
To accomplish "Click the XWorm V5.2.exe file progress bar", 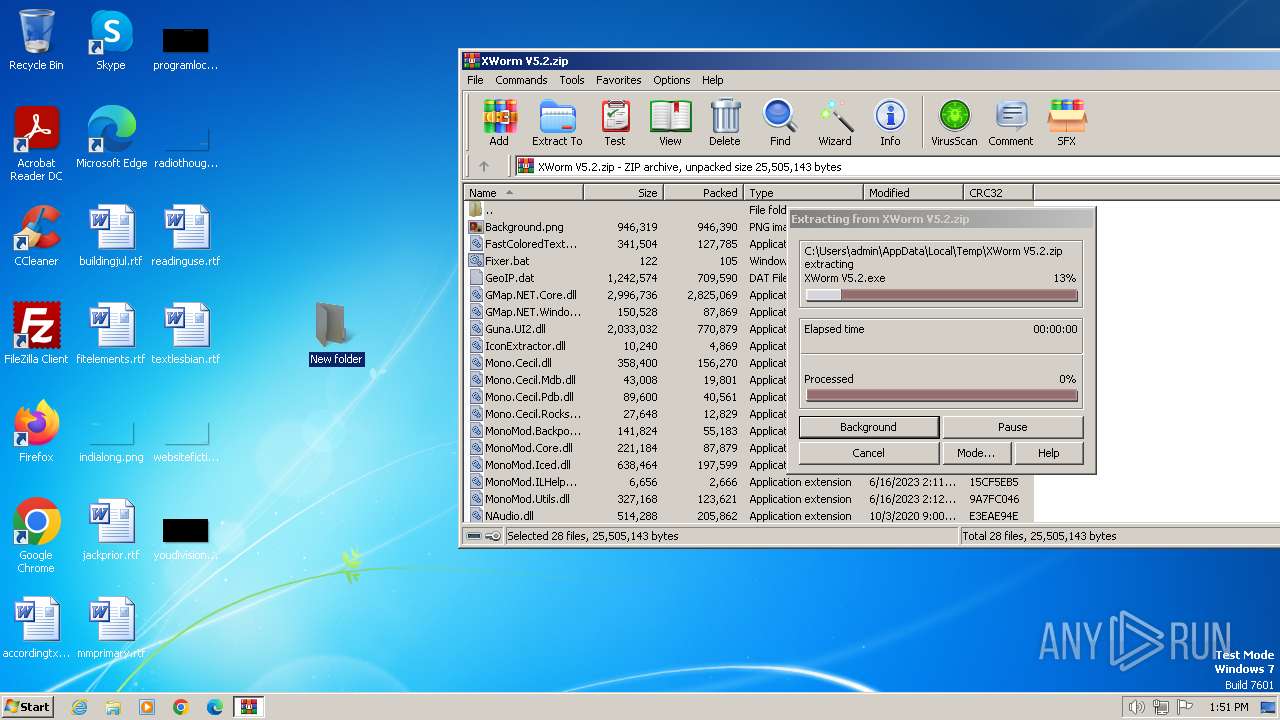I will [x=941, y=295].
